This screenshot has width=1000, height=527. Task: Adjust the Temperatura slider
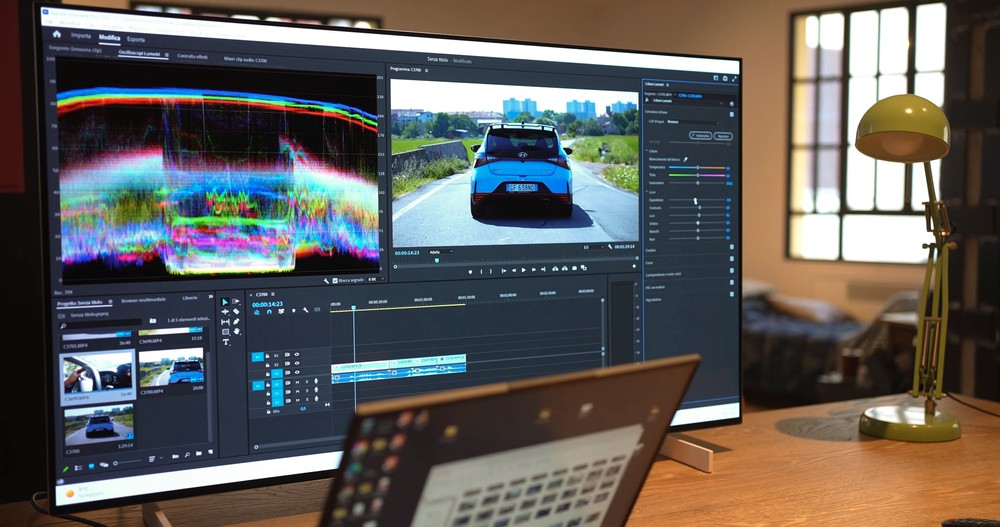coord(698,168)
